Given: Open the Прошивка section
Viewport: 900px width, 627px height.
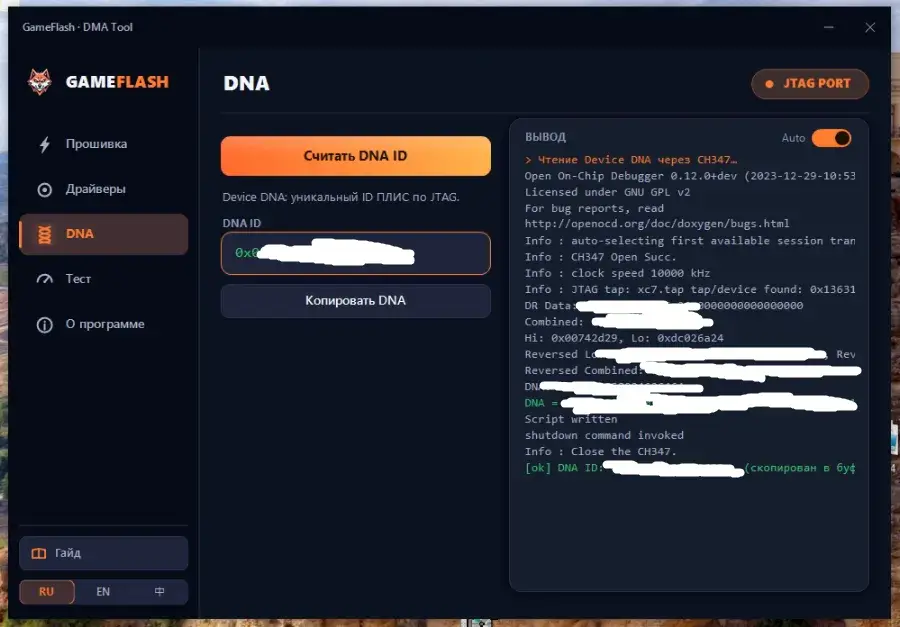Looking at the screenshot, I should coord(103,144).
